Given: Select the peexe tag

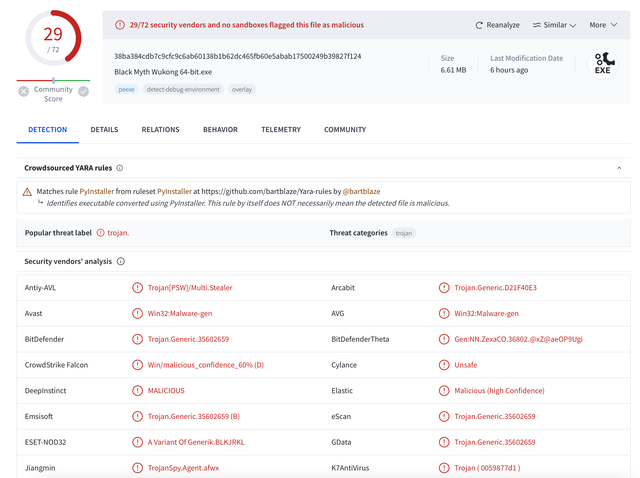Looking at the screenshot, I should point(127,89).
